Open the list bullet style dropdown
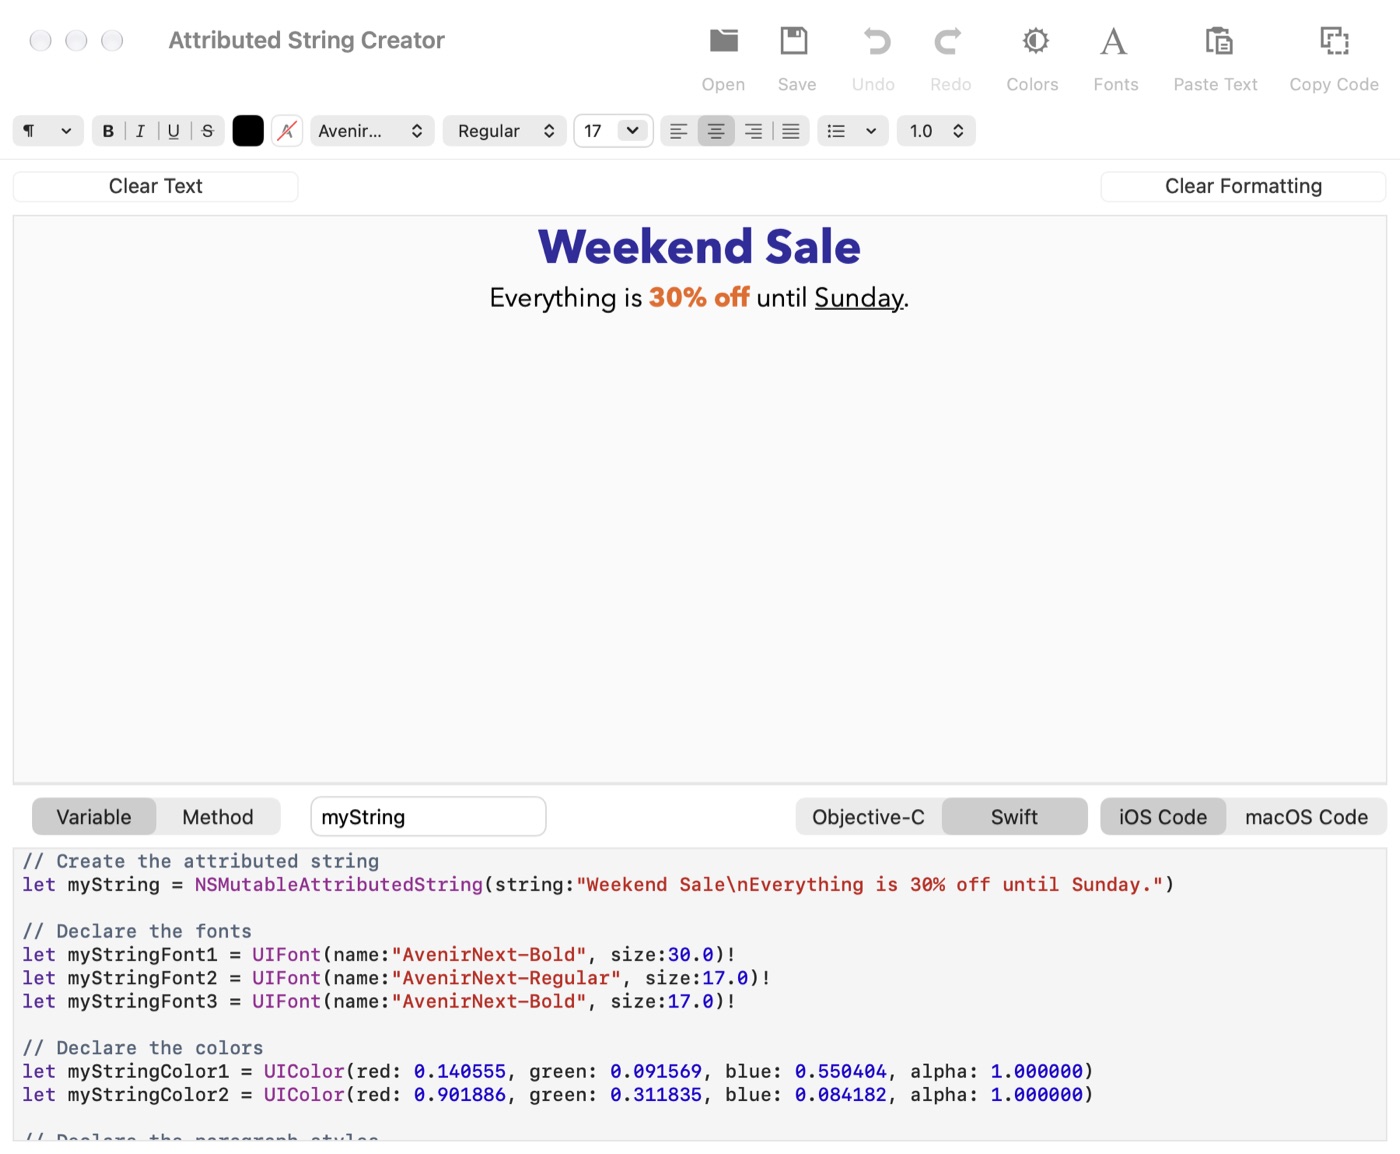1400x1154 pixels. pos(853,131)
